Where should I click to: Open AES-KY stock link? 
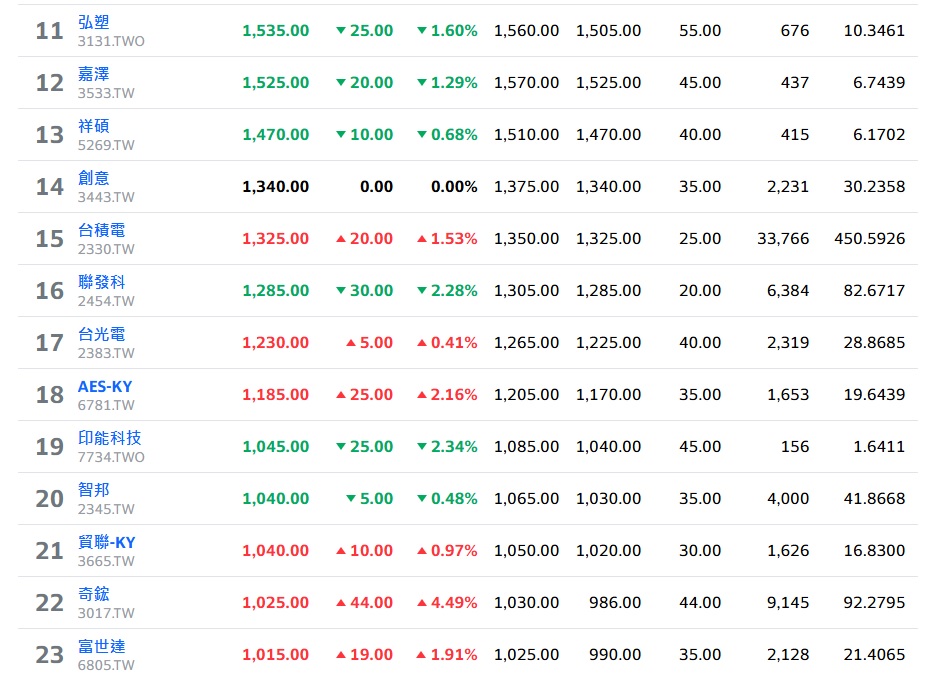105,386
